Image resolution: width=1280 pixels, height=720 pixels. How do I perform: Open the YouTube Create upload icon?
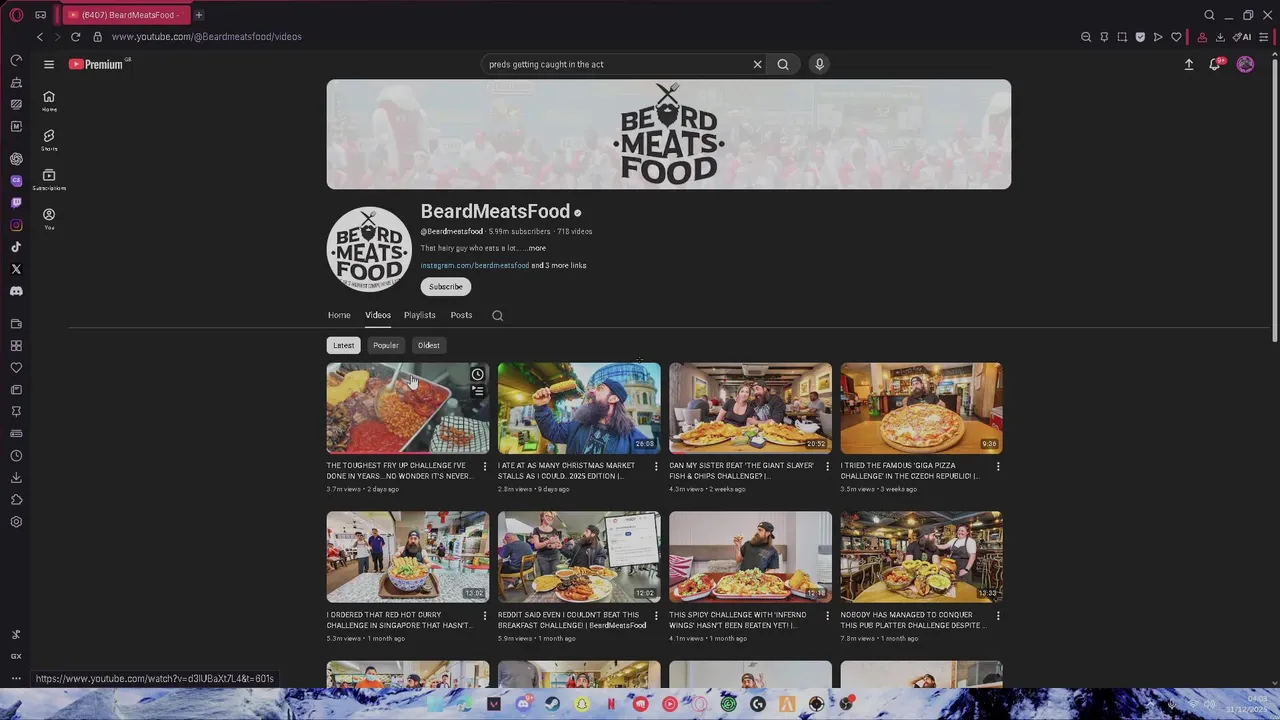[x=1189, y=64]
